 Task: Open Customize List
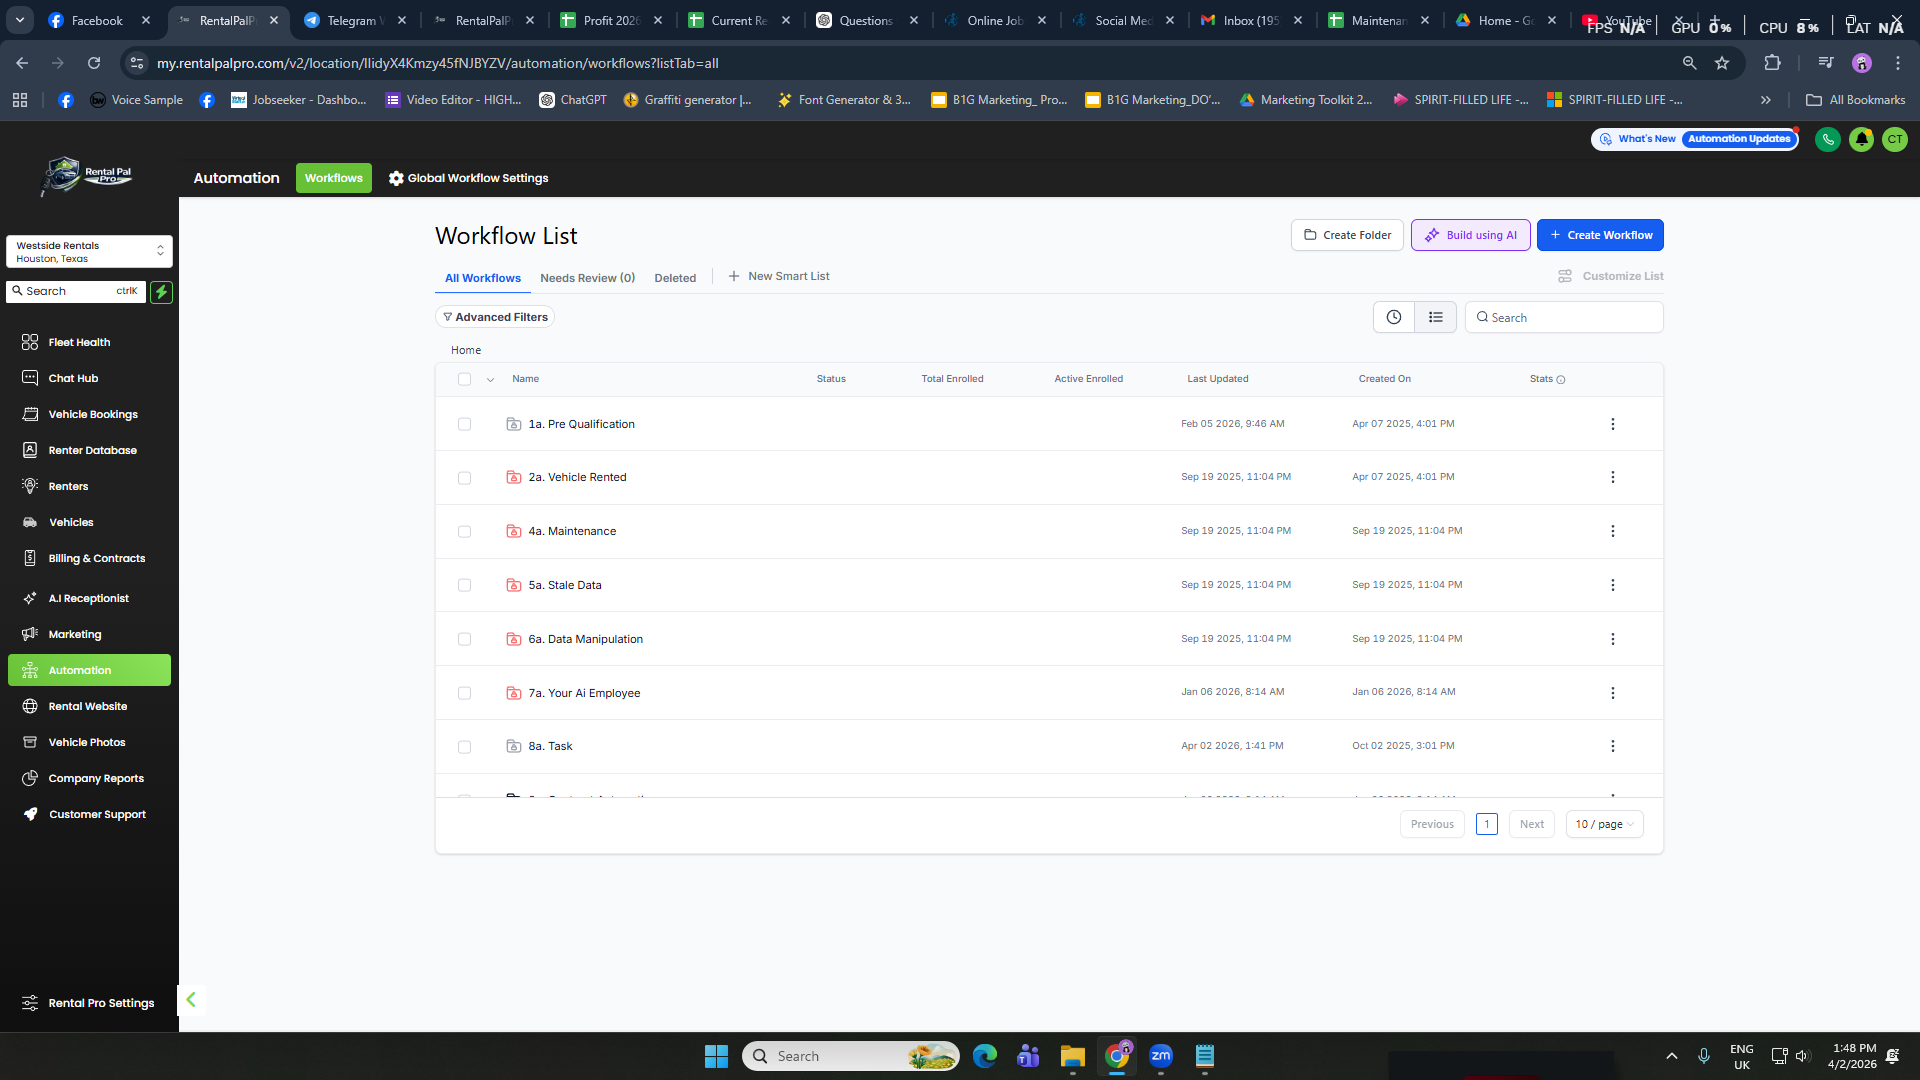click(1611, 276)
